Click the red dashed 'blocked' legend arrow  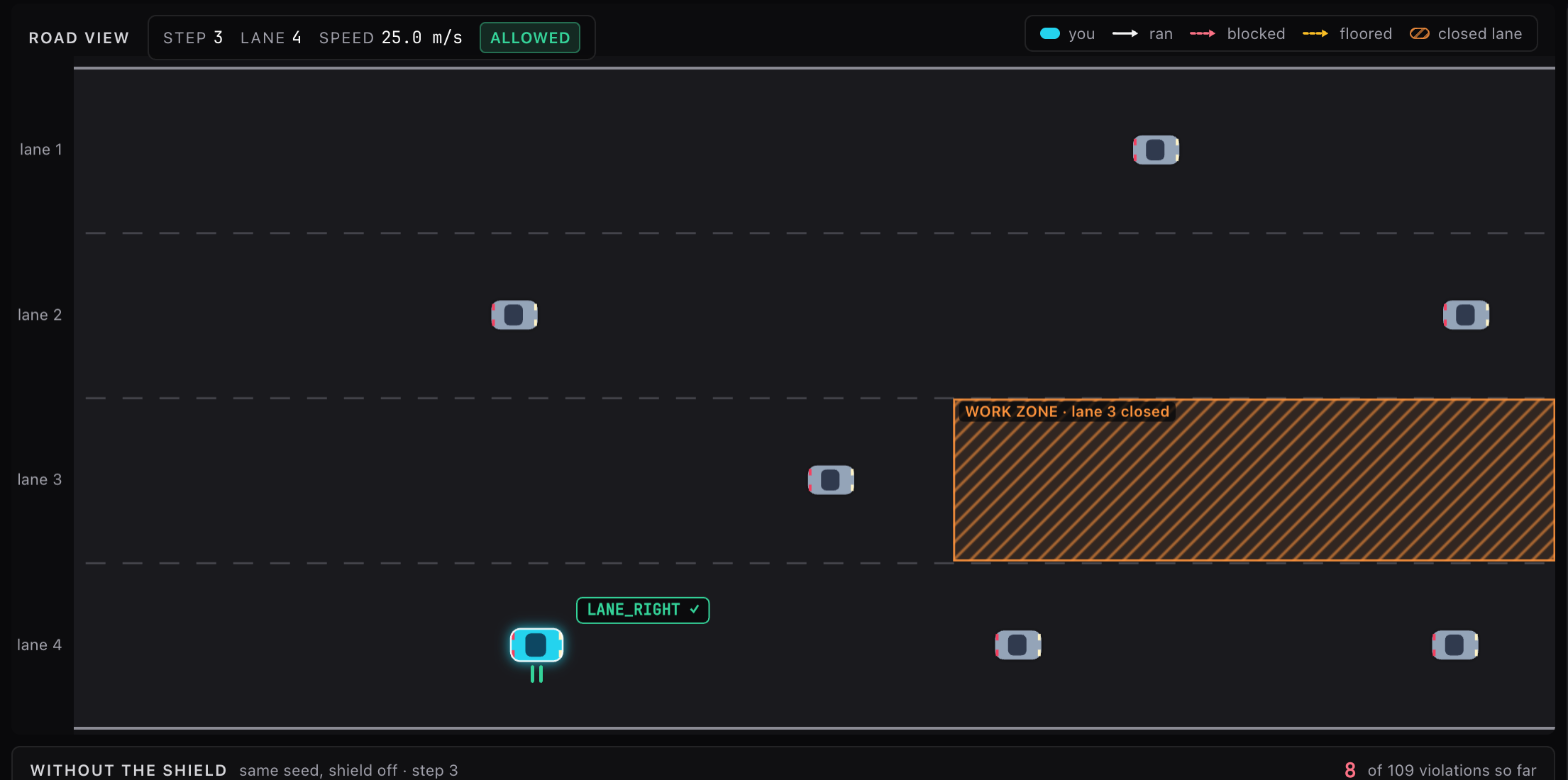(1202, 34)
